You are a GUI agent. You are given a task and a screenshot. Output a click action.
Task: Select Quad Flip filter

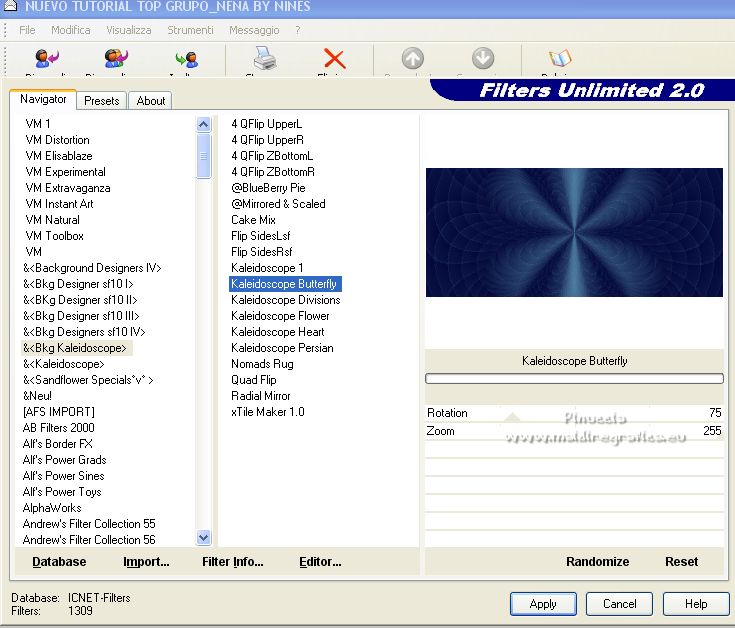(254, 380)
